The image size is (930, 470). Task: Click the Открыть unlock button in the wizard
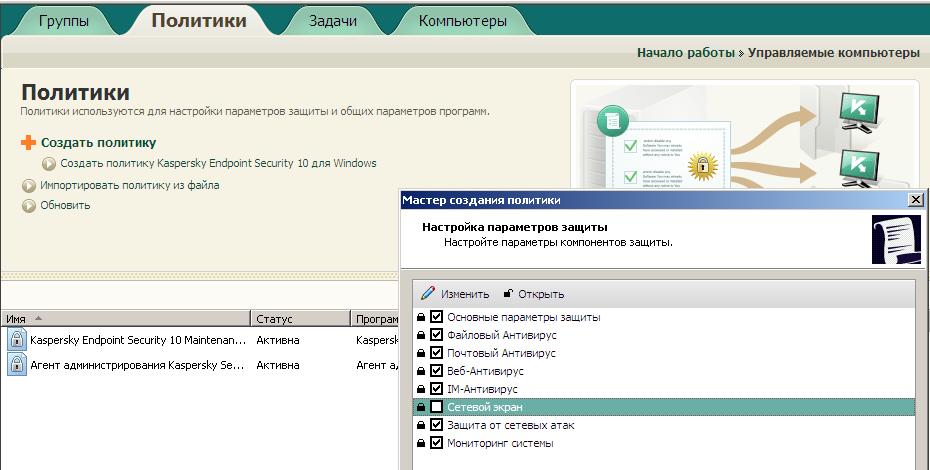533,294
